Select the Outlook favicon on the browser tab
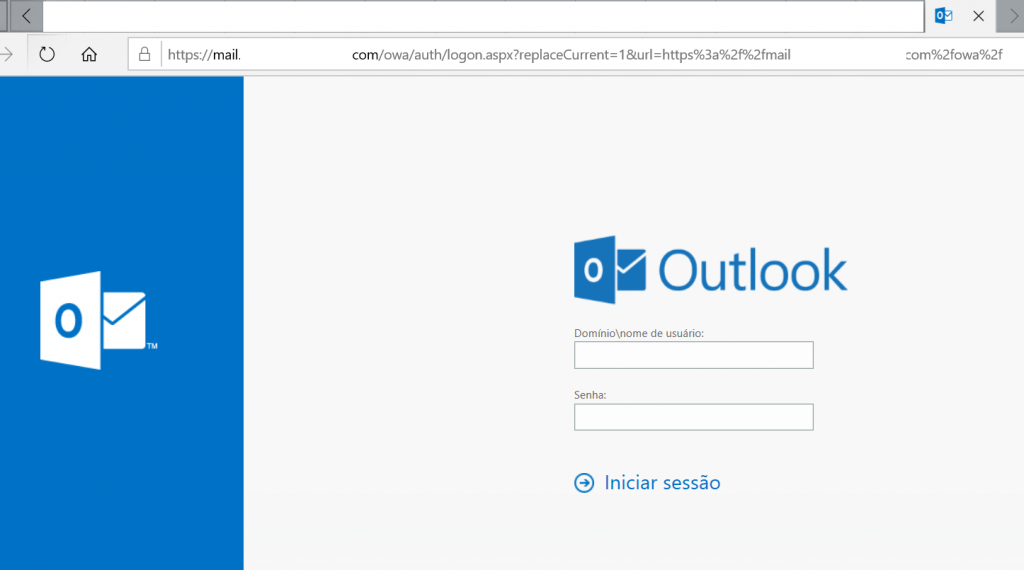Viewport: 1024px width, 570px height. (x=943, y=16)
